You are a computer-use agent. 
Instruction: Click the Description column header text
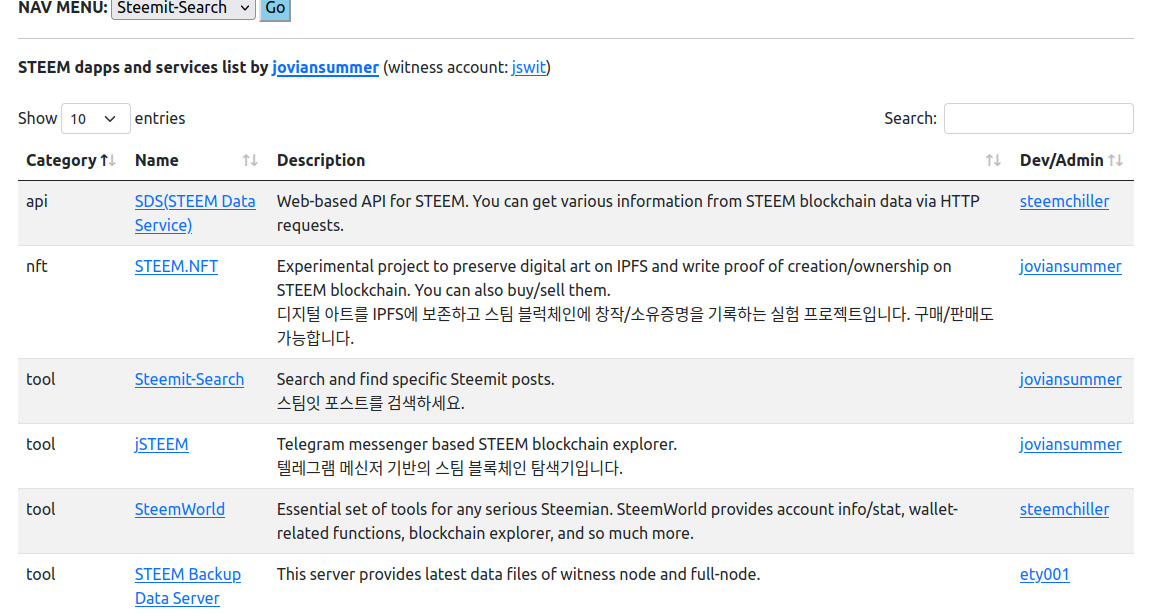(320, 160)
